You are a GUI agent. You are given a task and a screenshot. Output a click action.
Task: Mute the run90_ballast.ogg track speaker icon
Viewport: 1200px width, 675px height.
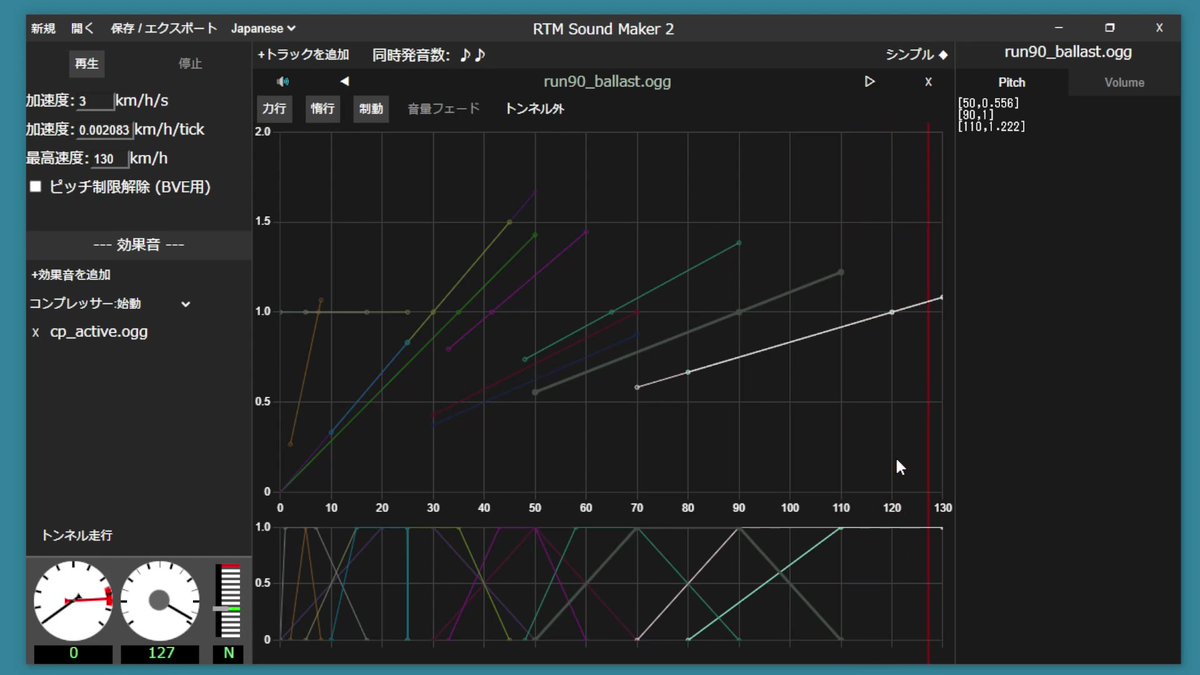click(x=283, y=82)
